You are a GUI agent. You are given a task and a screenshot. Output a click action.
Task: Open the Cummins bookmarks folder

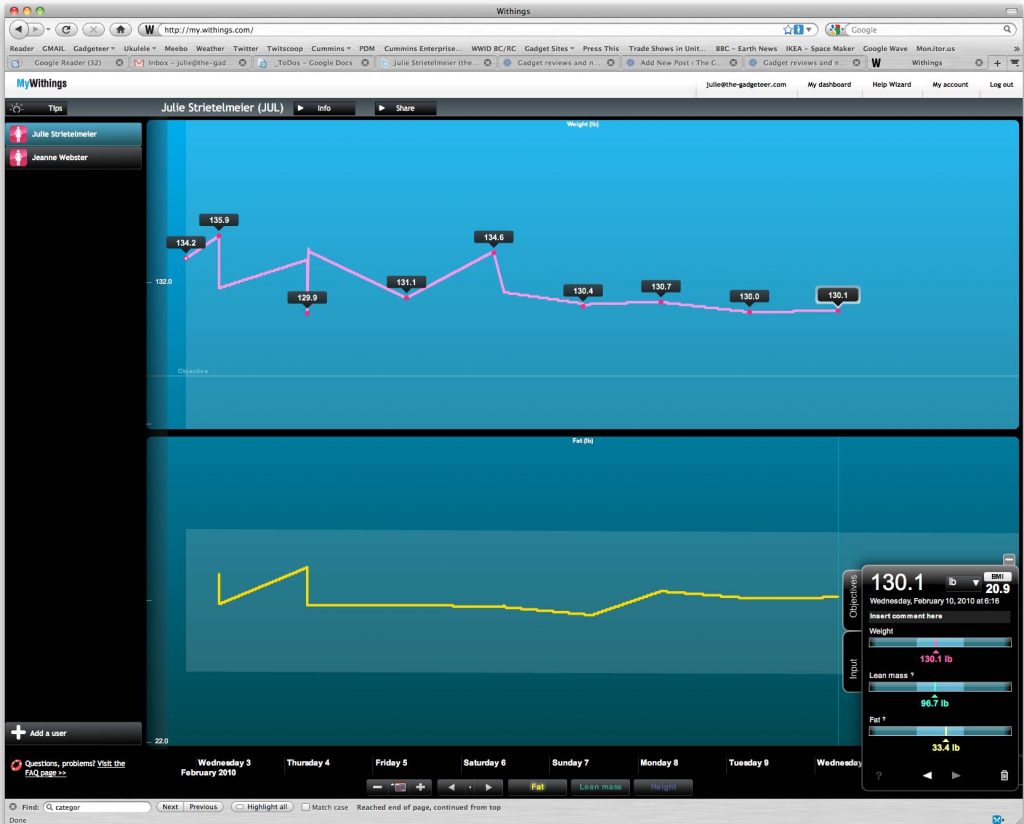330,48
